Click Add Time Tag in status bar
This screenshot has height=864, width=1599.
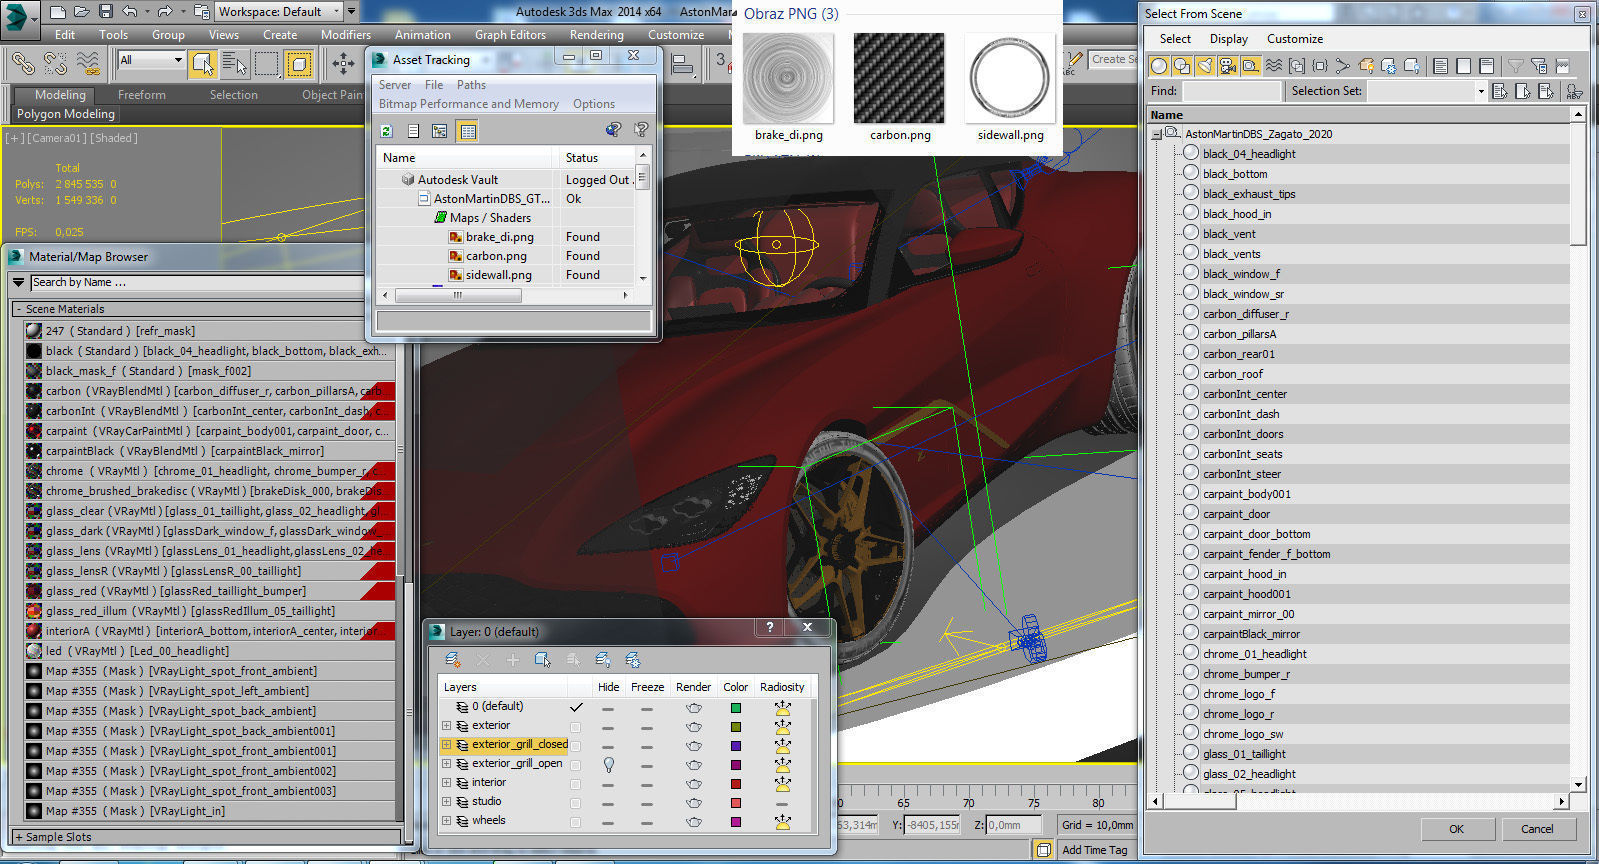[1094, 850]
